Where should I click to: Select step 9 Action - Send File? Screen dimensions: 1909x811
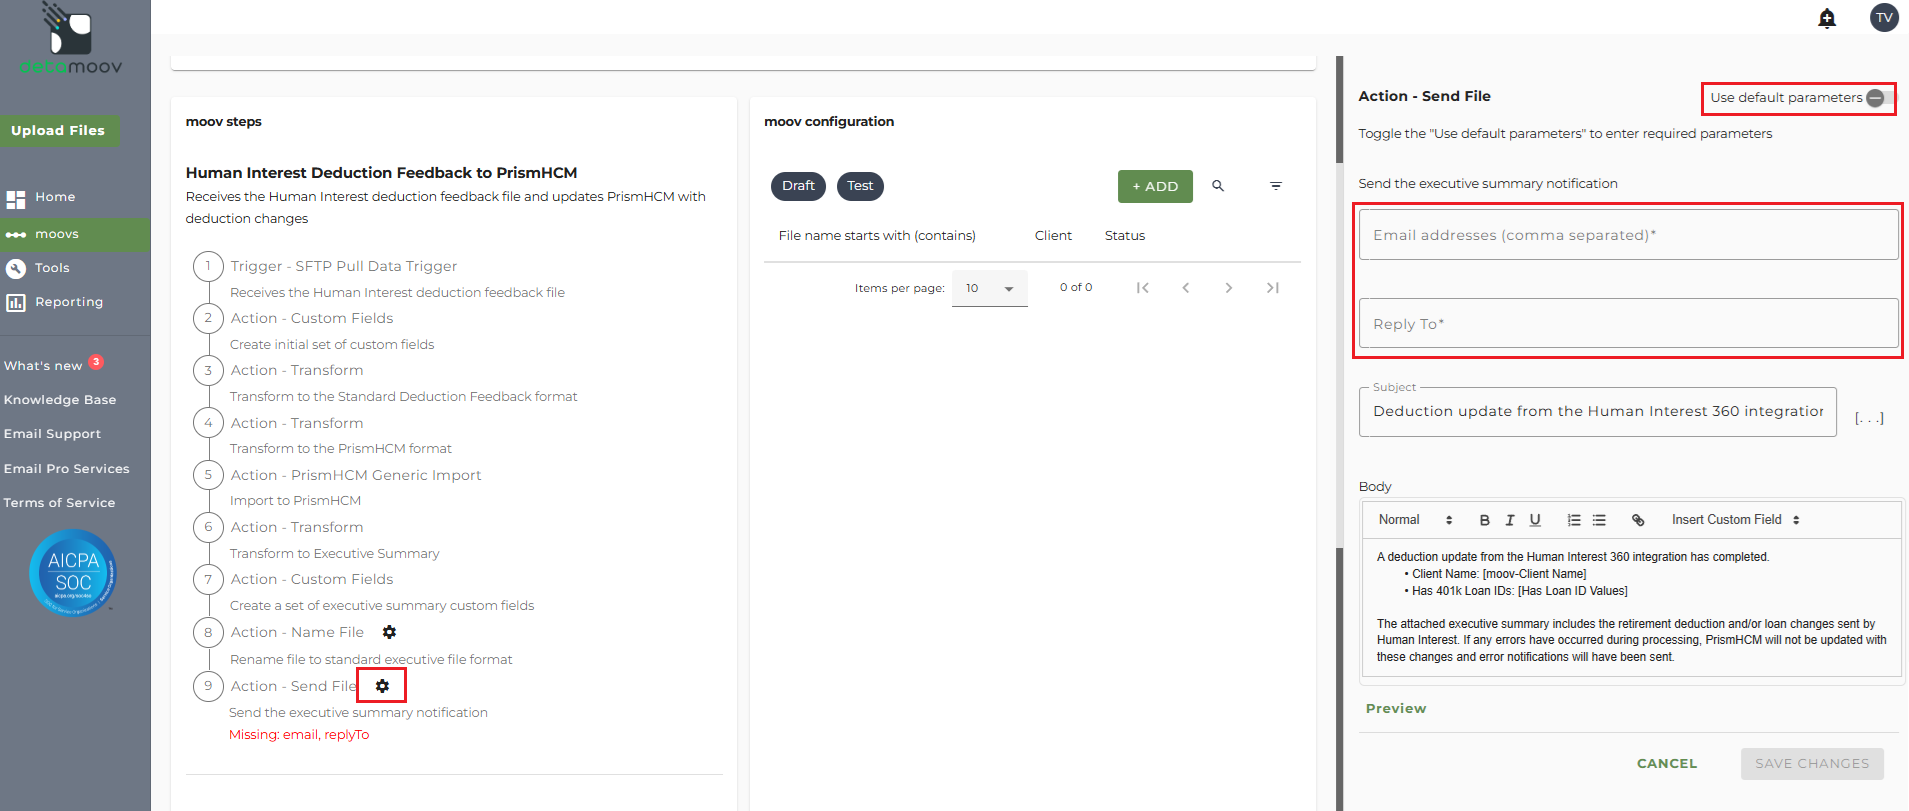pyautogui.click(x=293, y=686)
